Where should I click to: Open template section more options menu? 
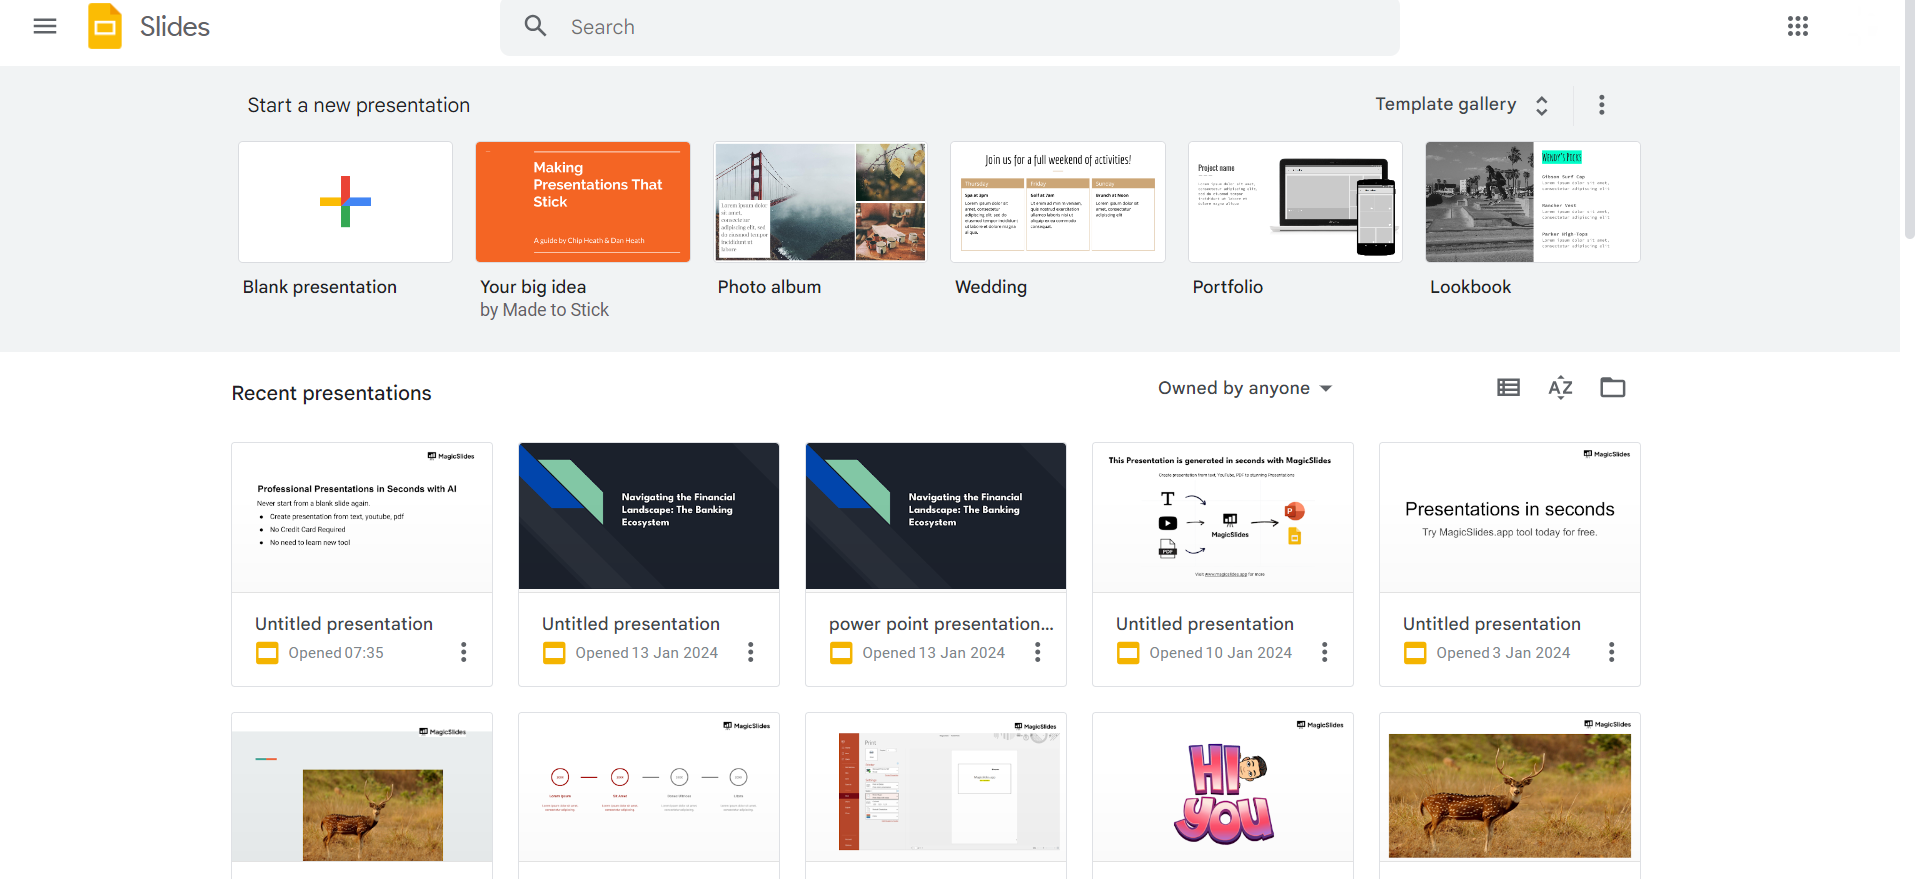1602,105
